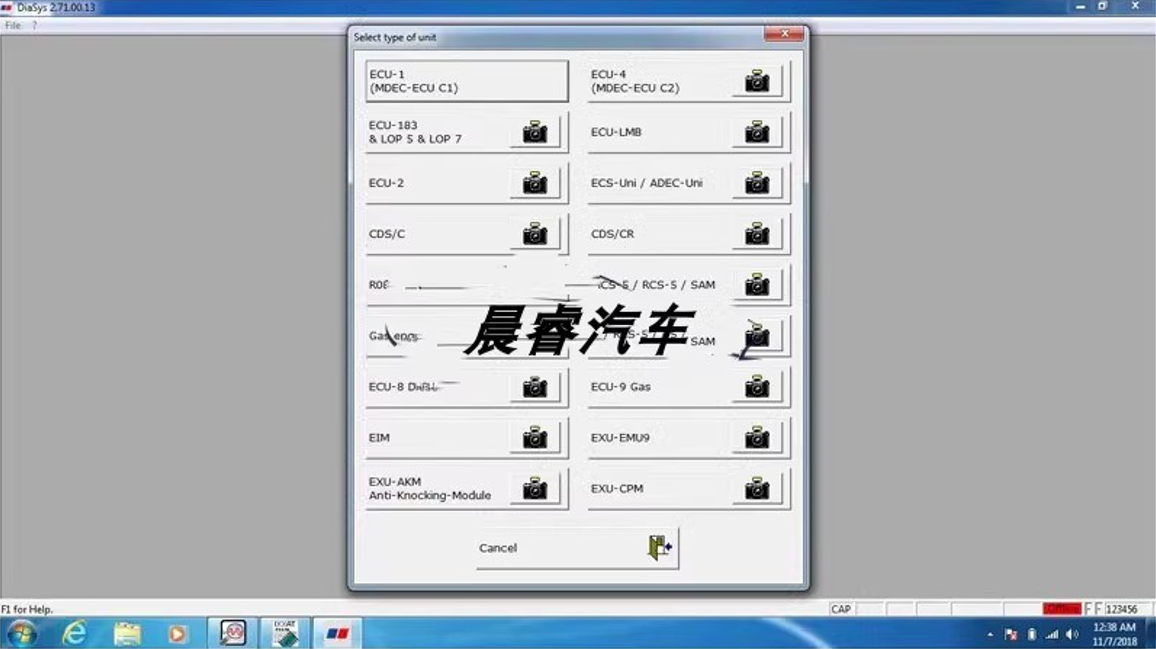The width and height of the screenshot is (1156, 649).
Task: Click the red Offline status indicator
Action: point(1062,608)
